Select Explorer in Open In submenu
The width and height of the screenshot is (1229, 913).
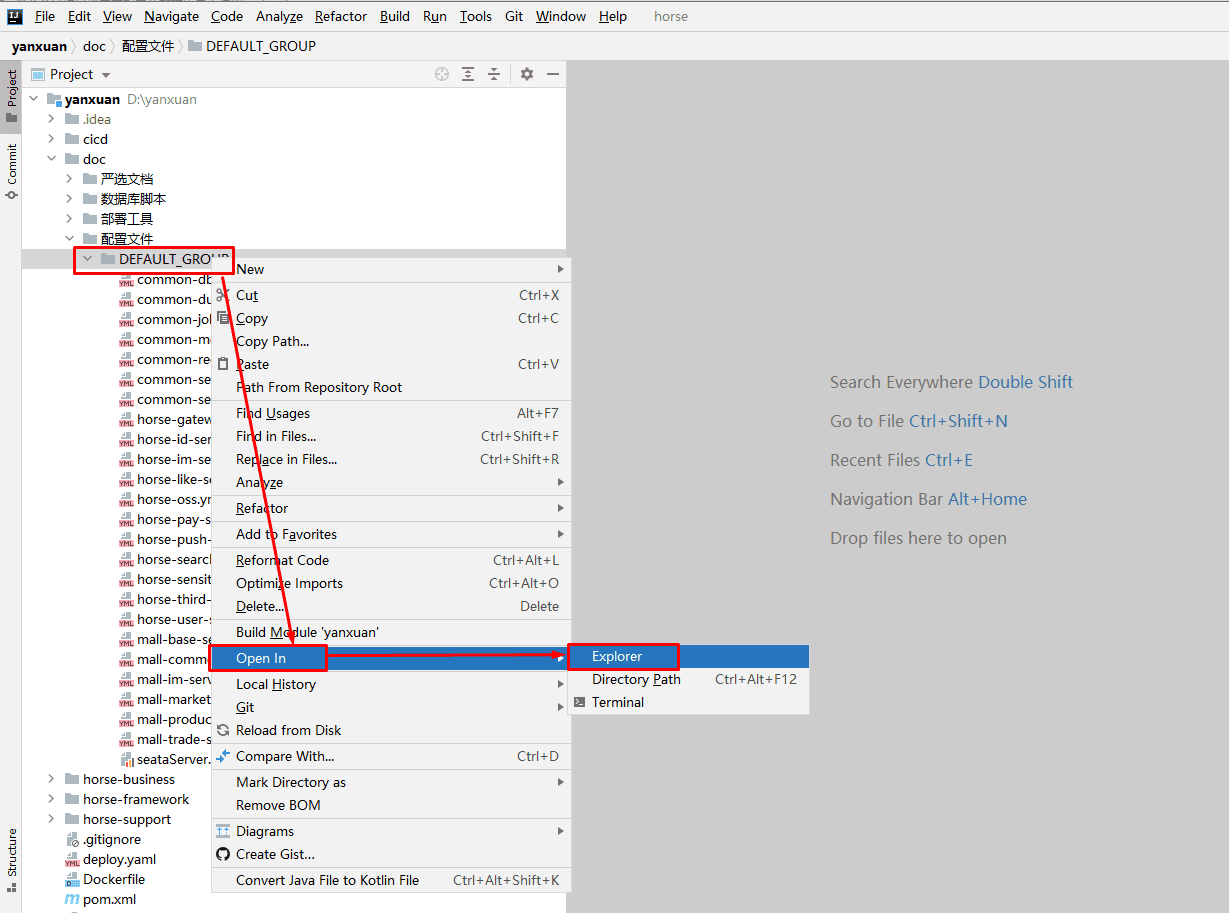click(688, 656)
